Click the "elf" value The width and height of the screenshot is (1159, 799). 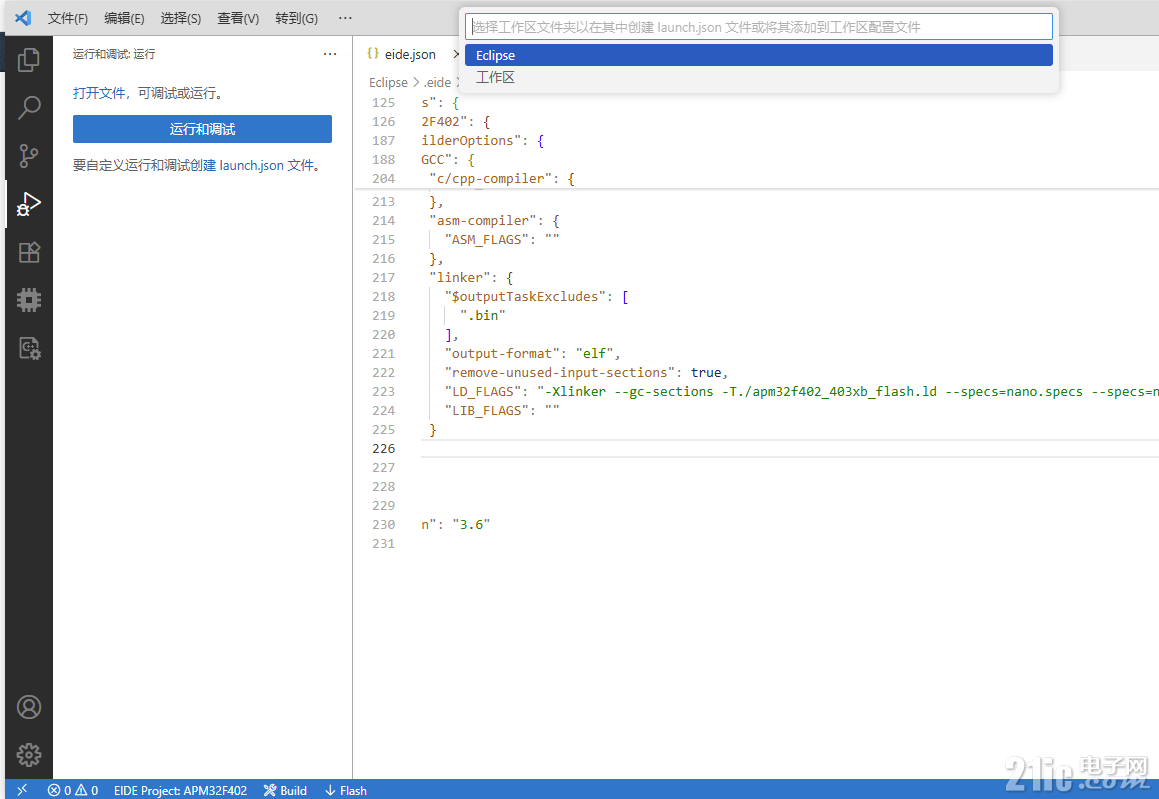(x=594, y=354)
